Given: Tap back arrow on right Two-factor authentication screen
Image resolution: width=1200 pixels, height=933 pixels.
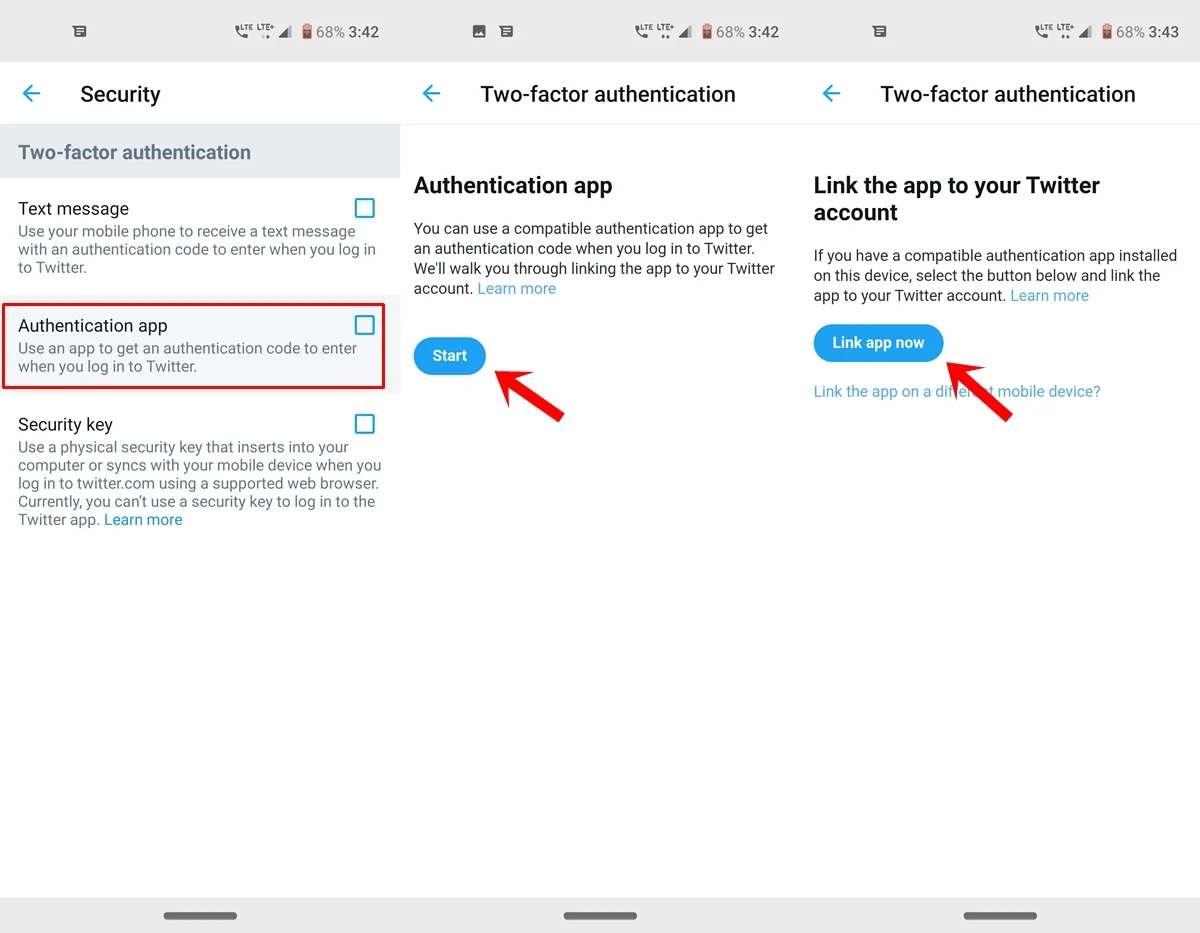Looking at the screenshot, I should (831, 94).
